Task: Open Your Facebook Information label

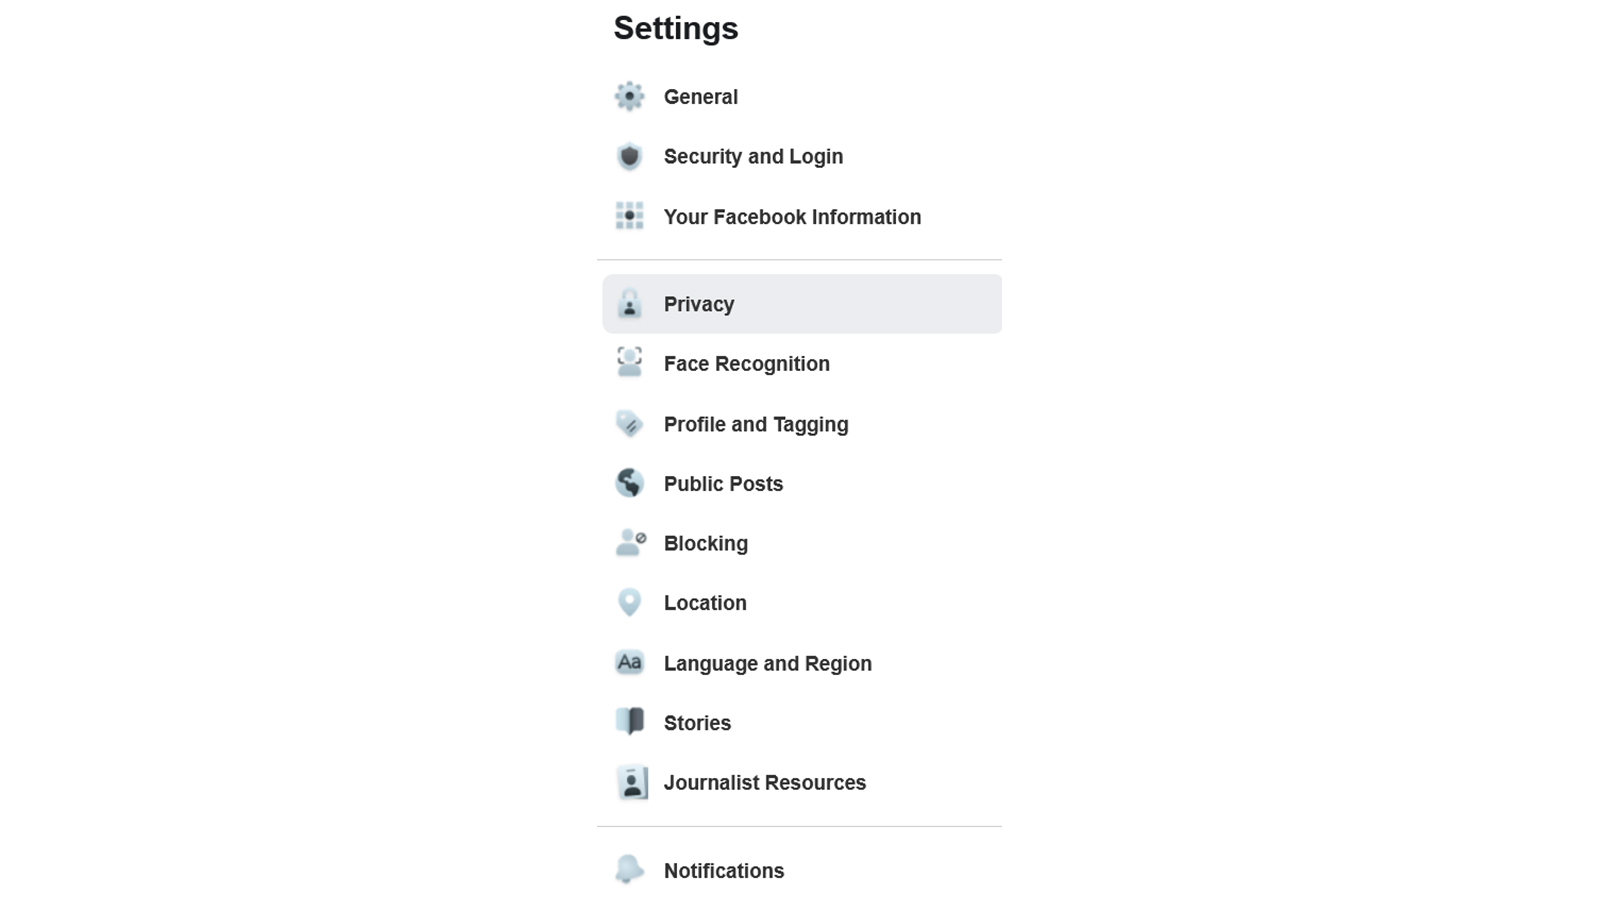Action: click(792, 217)
